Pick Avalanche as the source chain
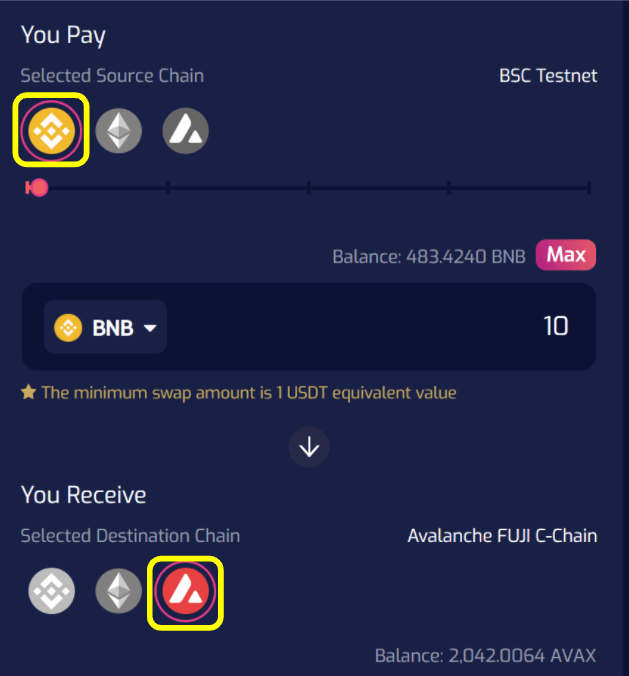This screenshot has height=676, width=629. coord(185,130)
